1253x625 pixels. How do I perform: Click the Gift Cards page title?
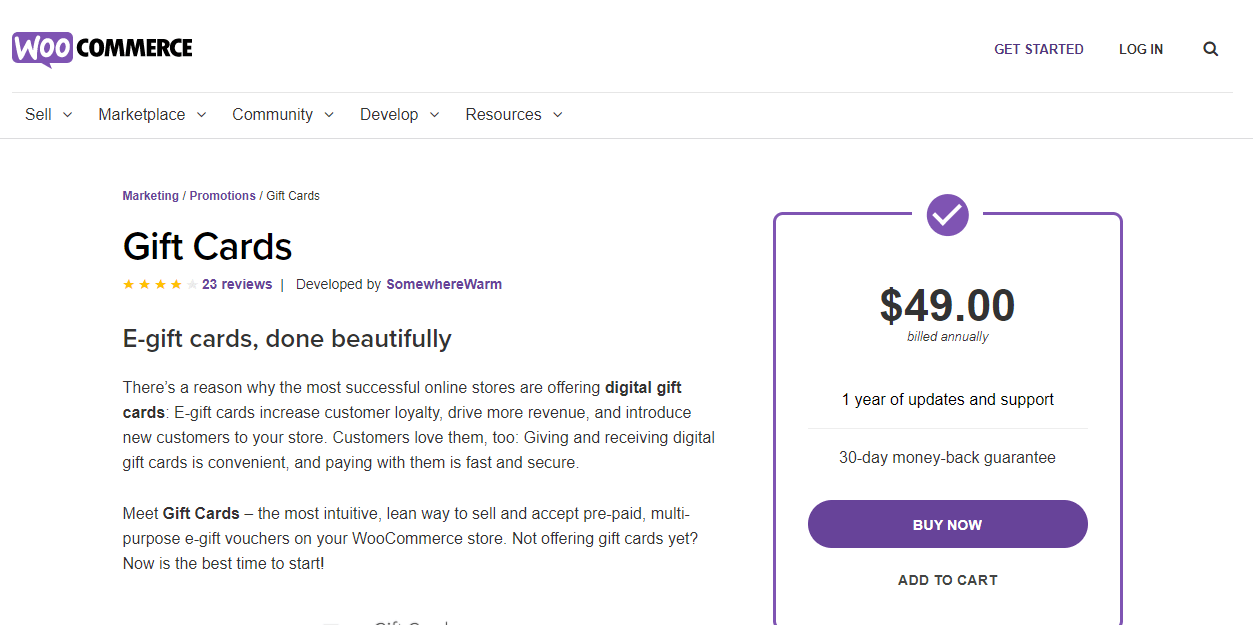click(x=207, y=247)
